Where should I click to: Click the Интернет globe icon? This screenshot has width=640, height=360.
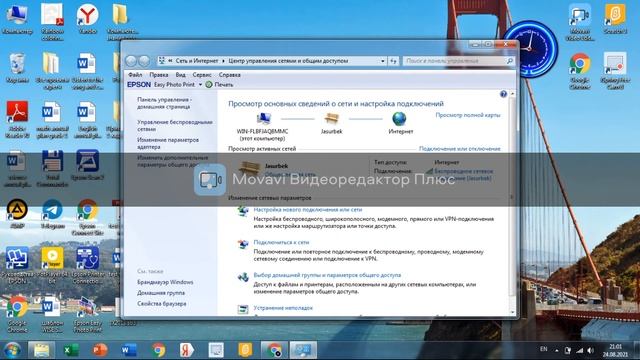pos(399,119)
